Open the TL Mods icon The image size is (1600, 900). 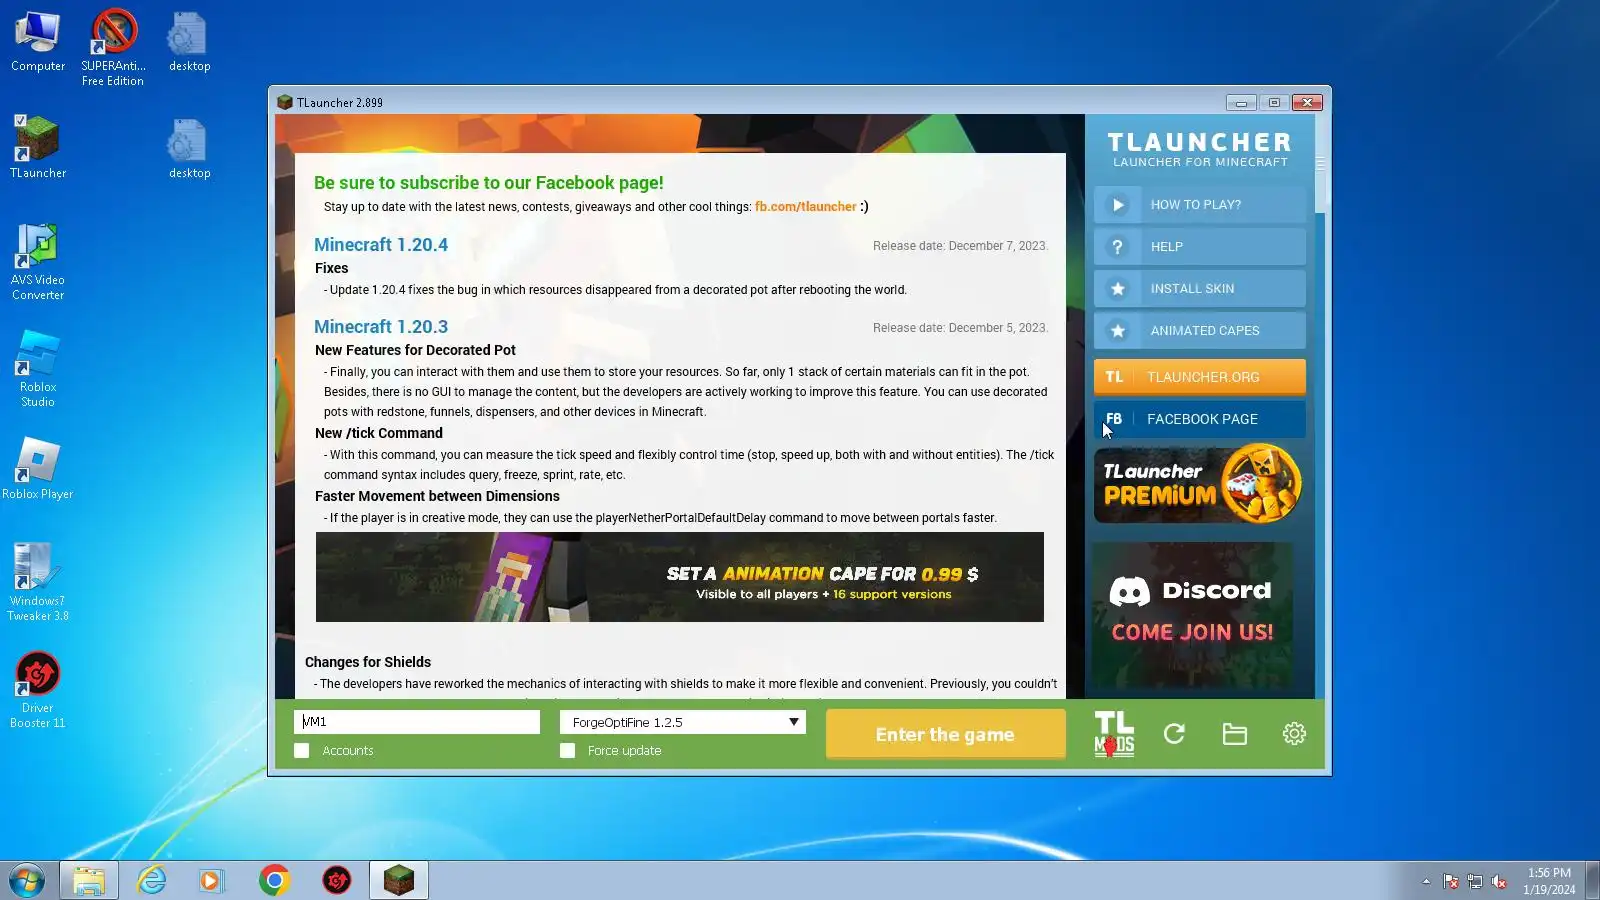point(1114,734)
